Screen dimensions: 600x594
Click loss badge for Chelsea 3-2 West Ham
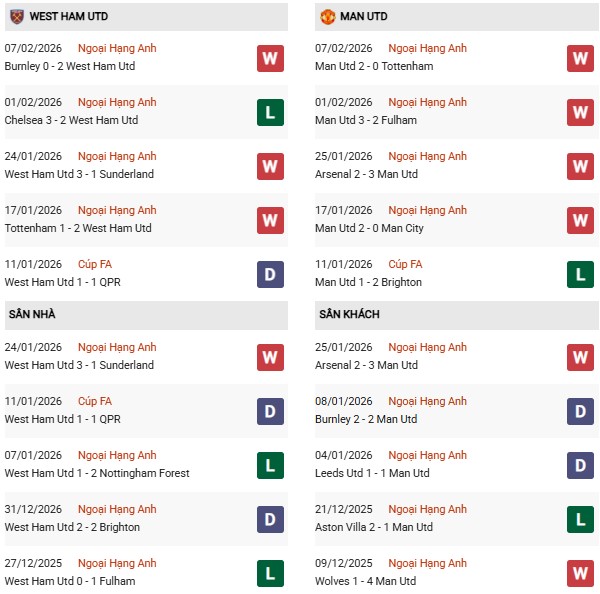tap(270, 112)
